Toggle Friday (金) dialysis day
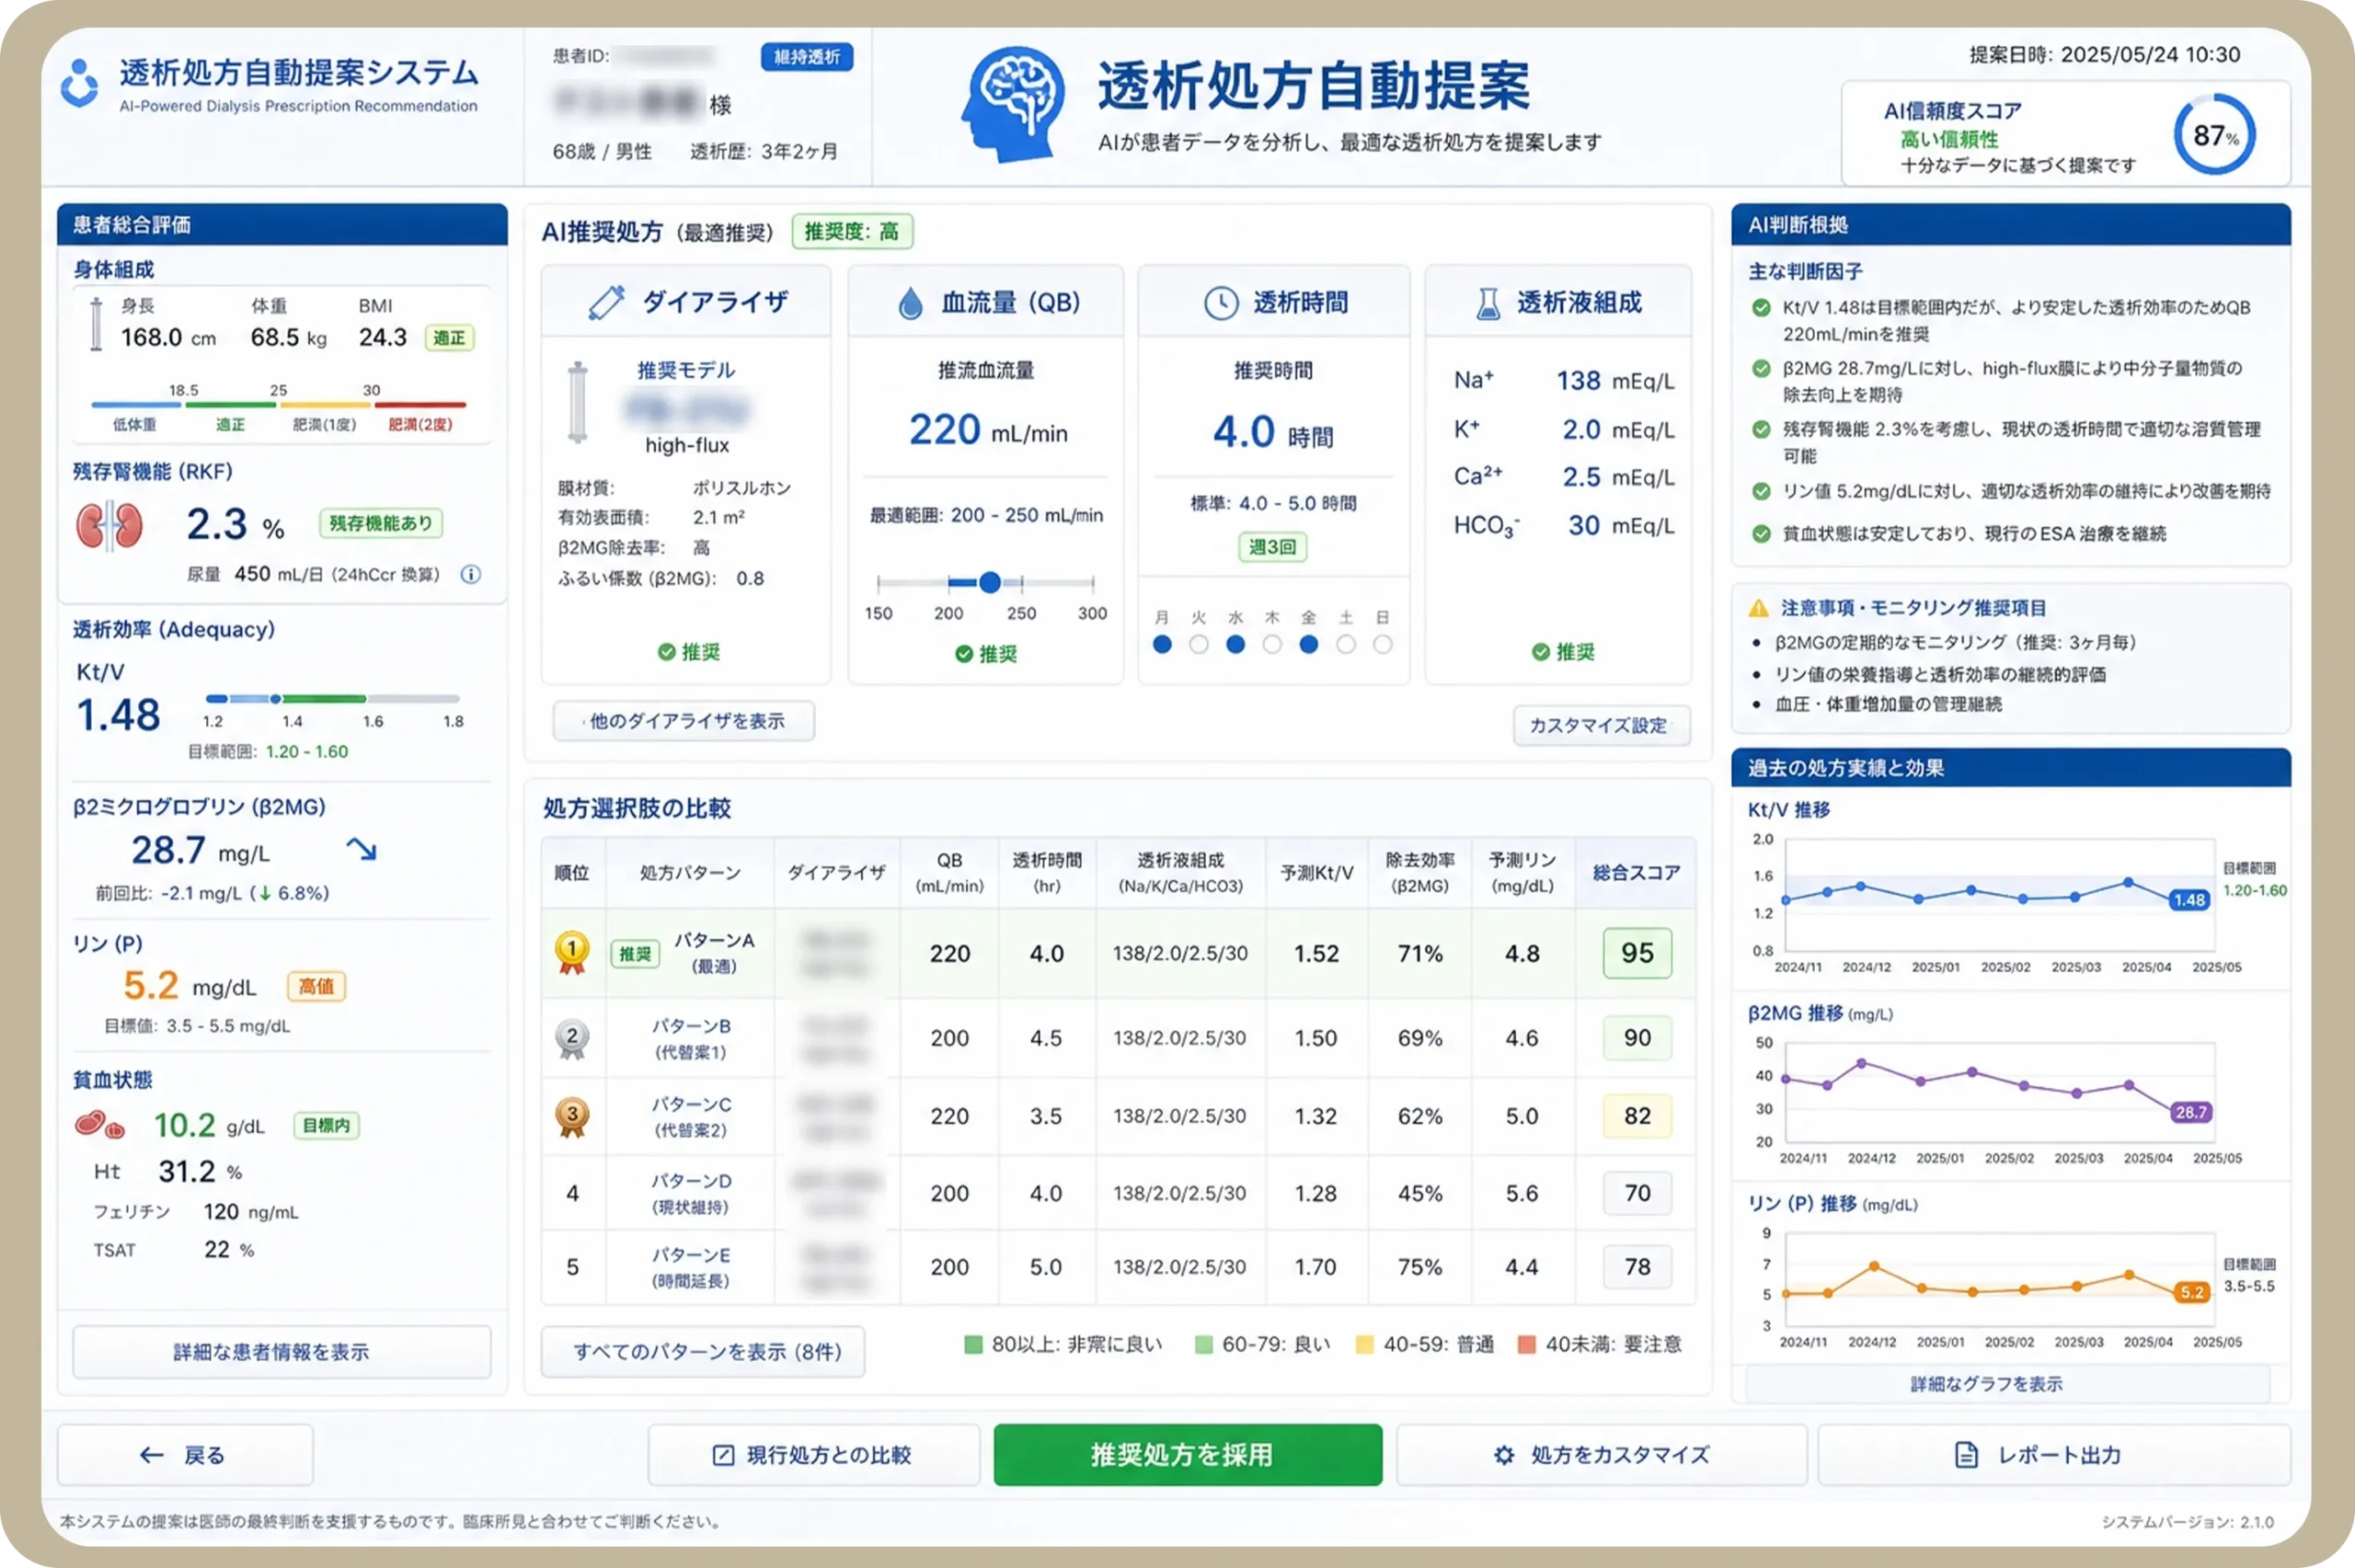 [1308, 645]
